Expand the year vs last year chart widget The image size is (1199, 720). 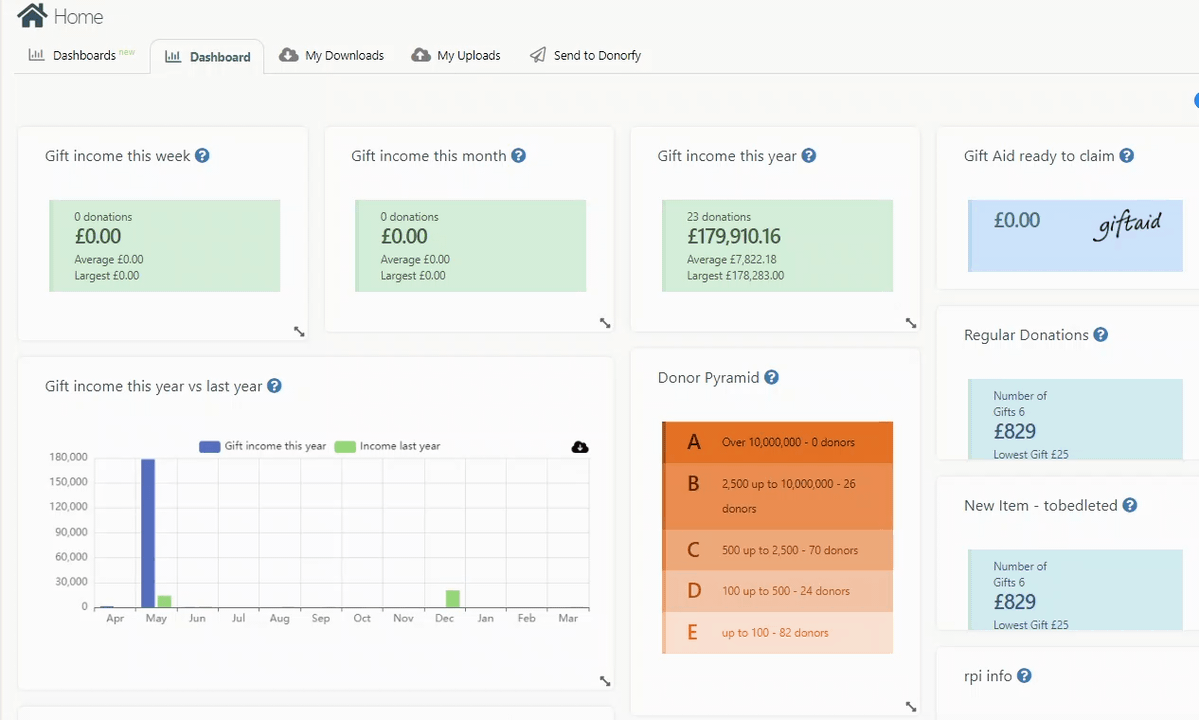click(605, 680)
